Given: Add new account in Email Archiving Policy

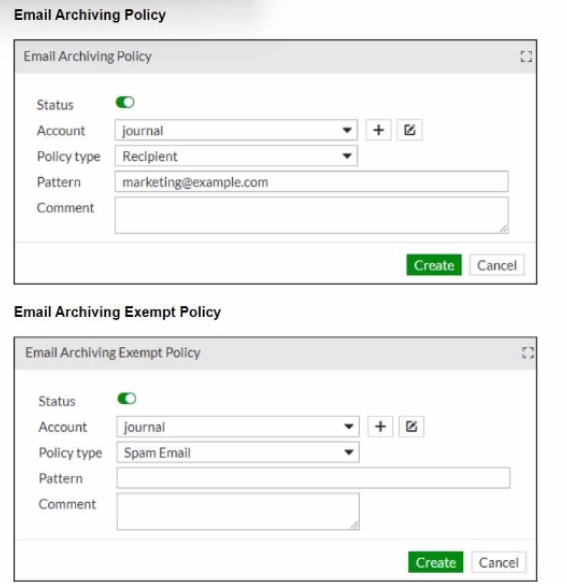Looking at the screenshot, I should [378, 130].
